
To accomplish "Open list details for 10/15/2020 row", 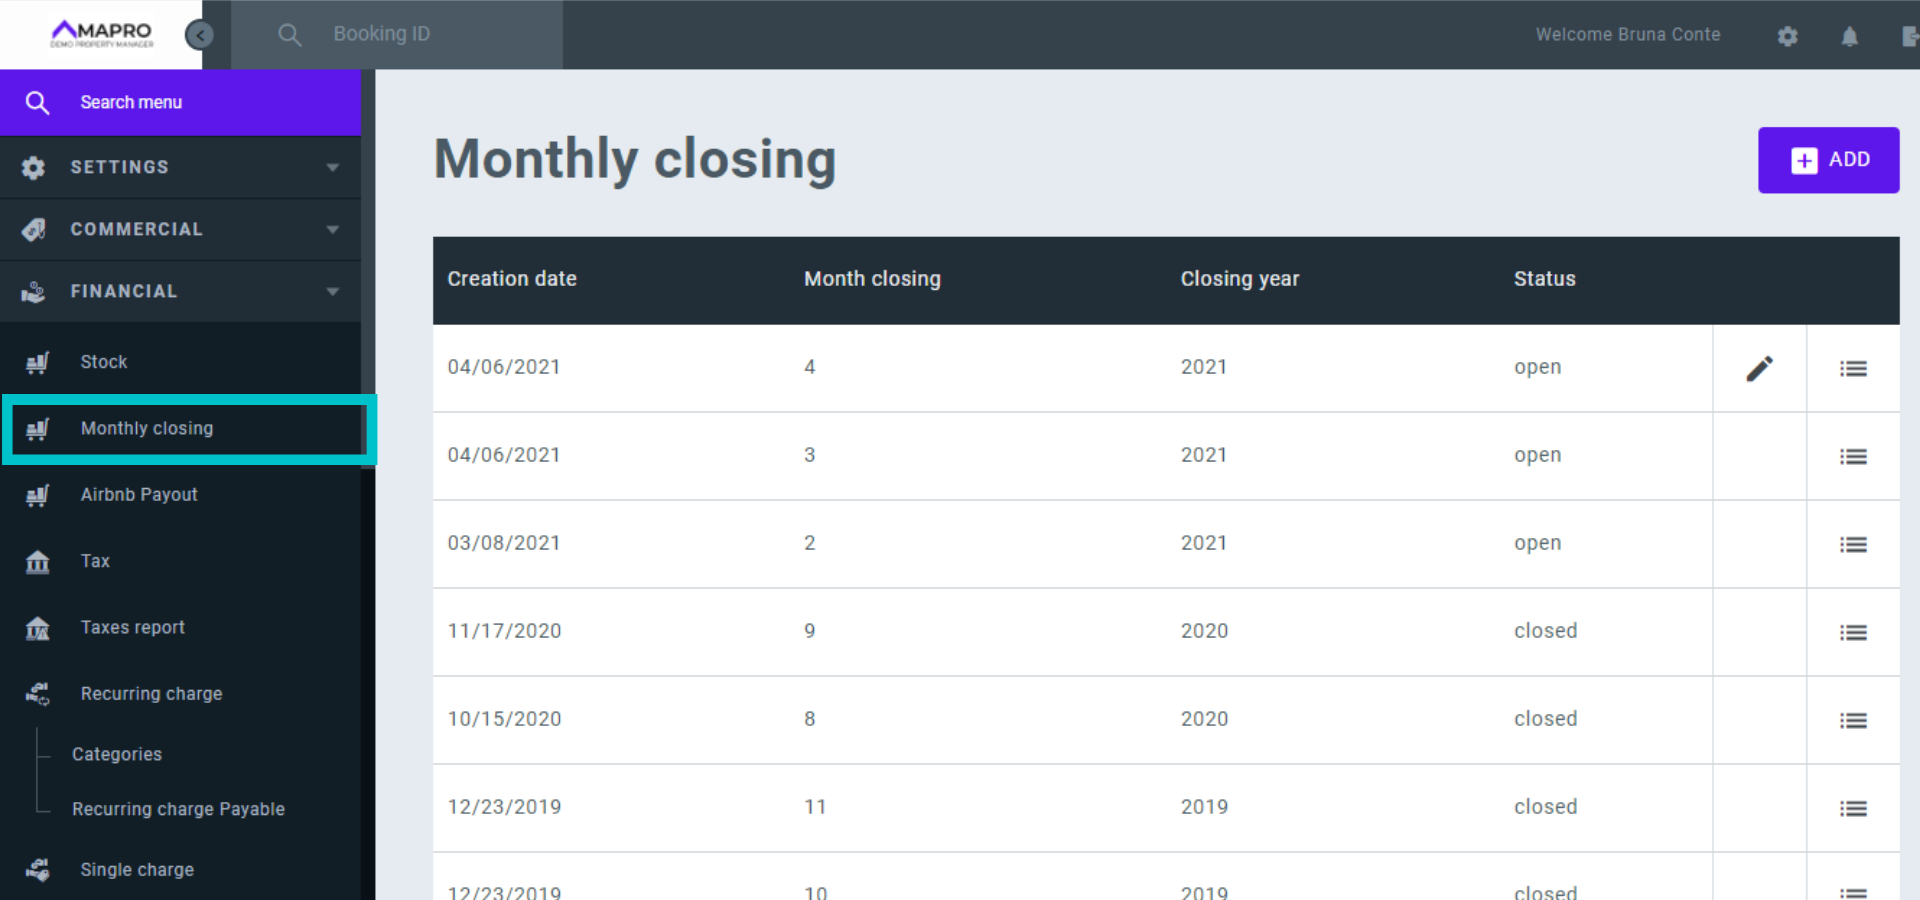I will click(x=1853, y=720).
